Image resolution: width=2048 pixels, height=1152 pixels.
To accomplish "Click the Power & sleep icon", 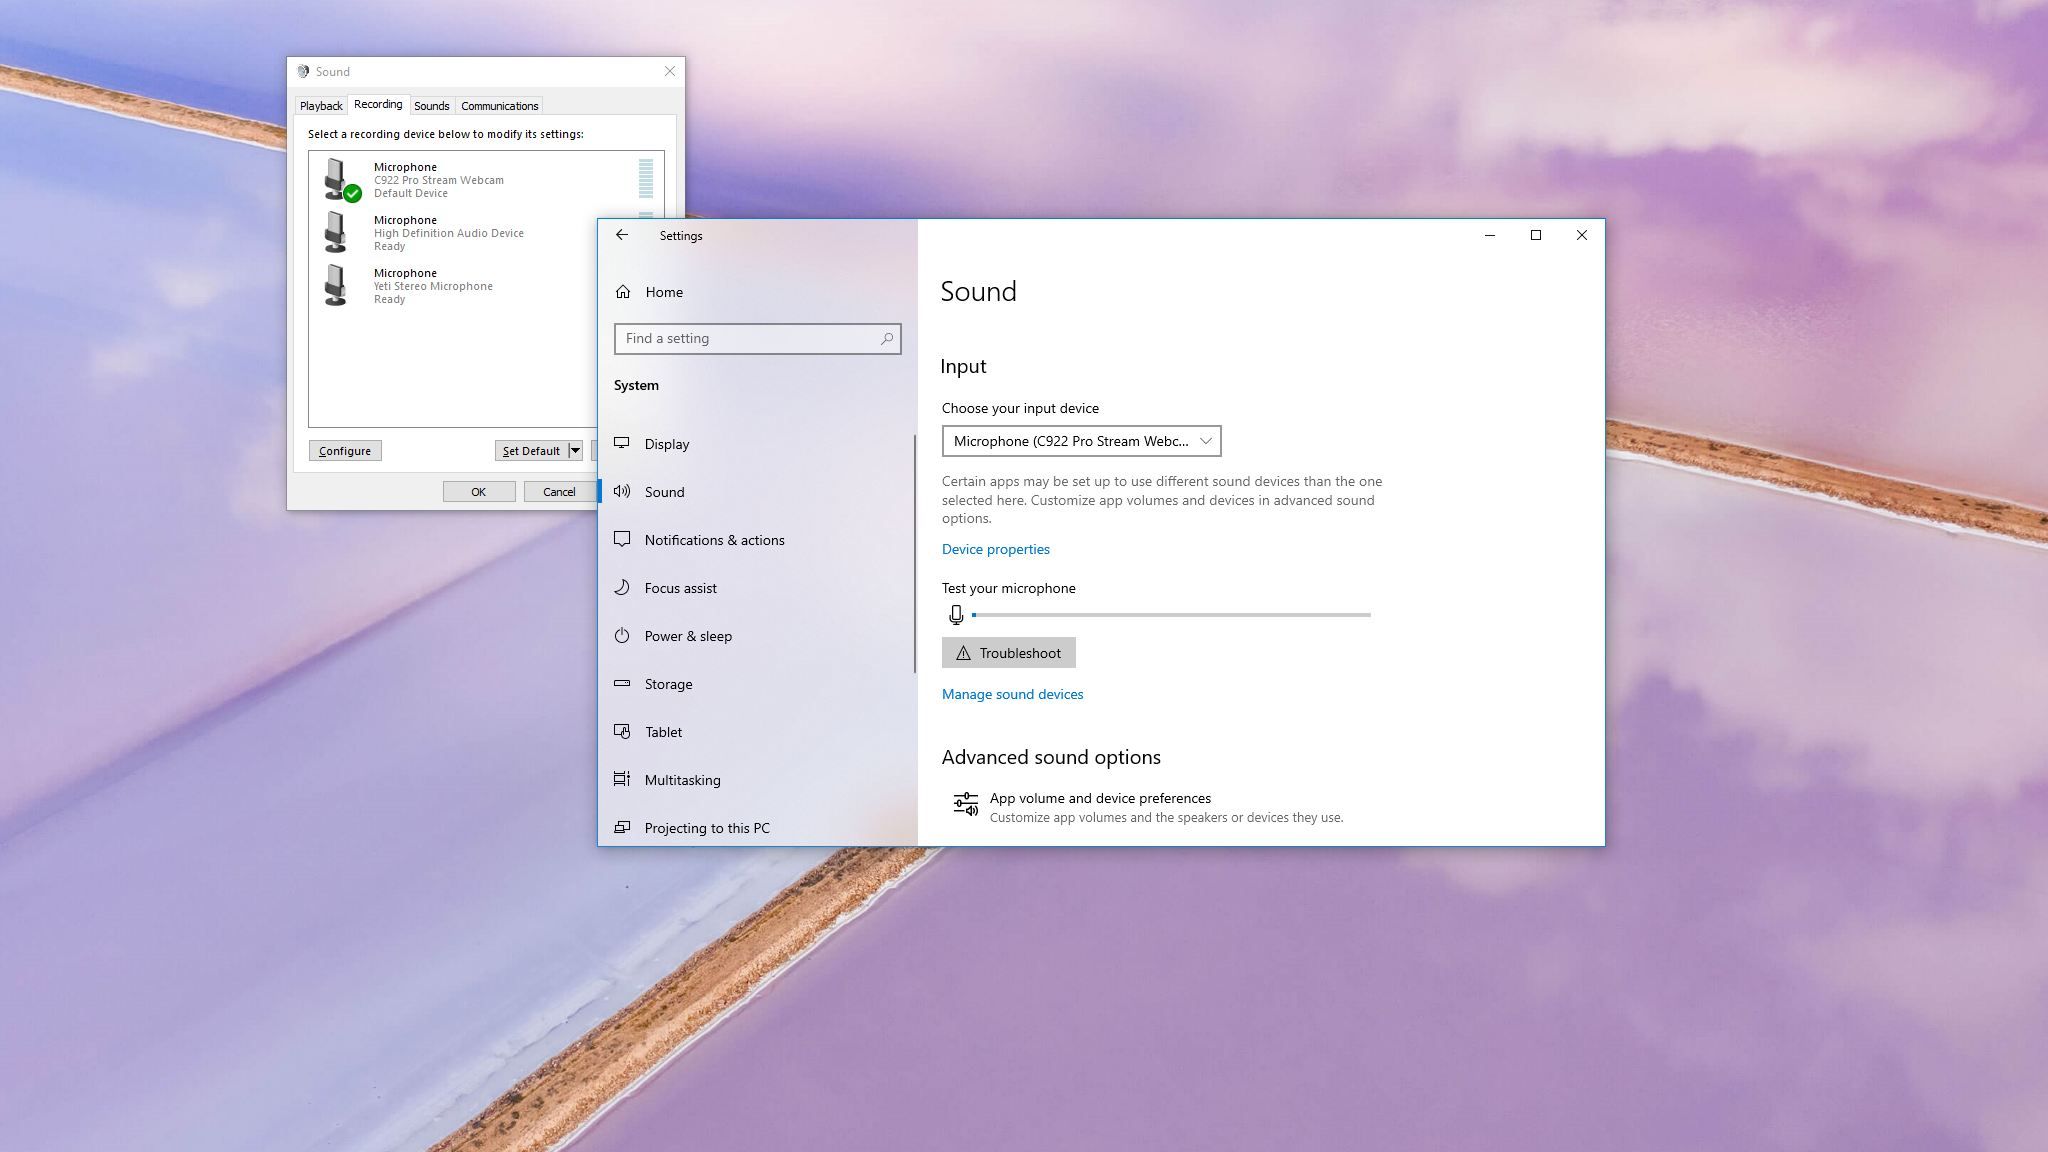I will click(x=622, y=635).
